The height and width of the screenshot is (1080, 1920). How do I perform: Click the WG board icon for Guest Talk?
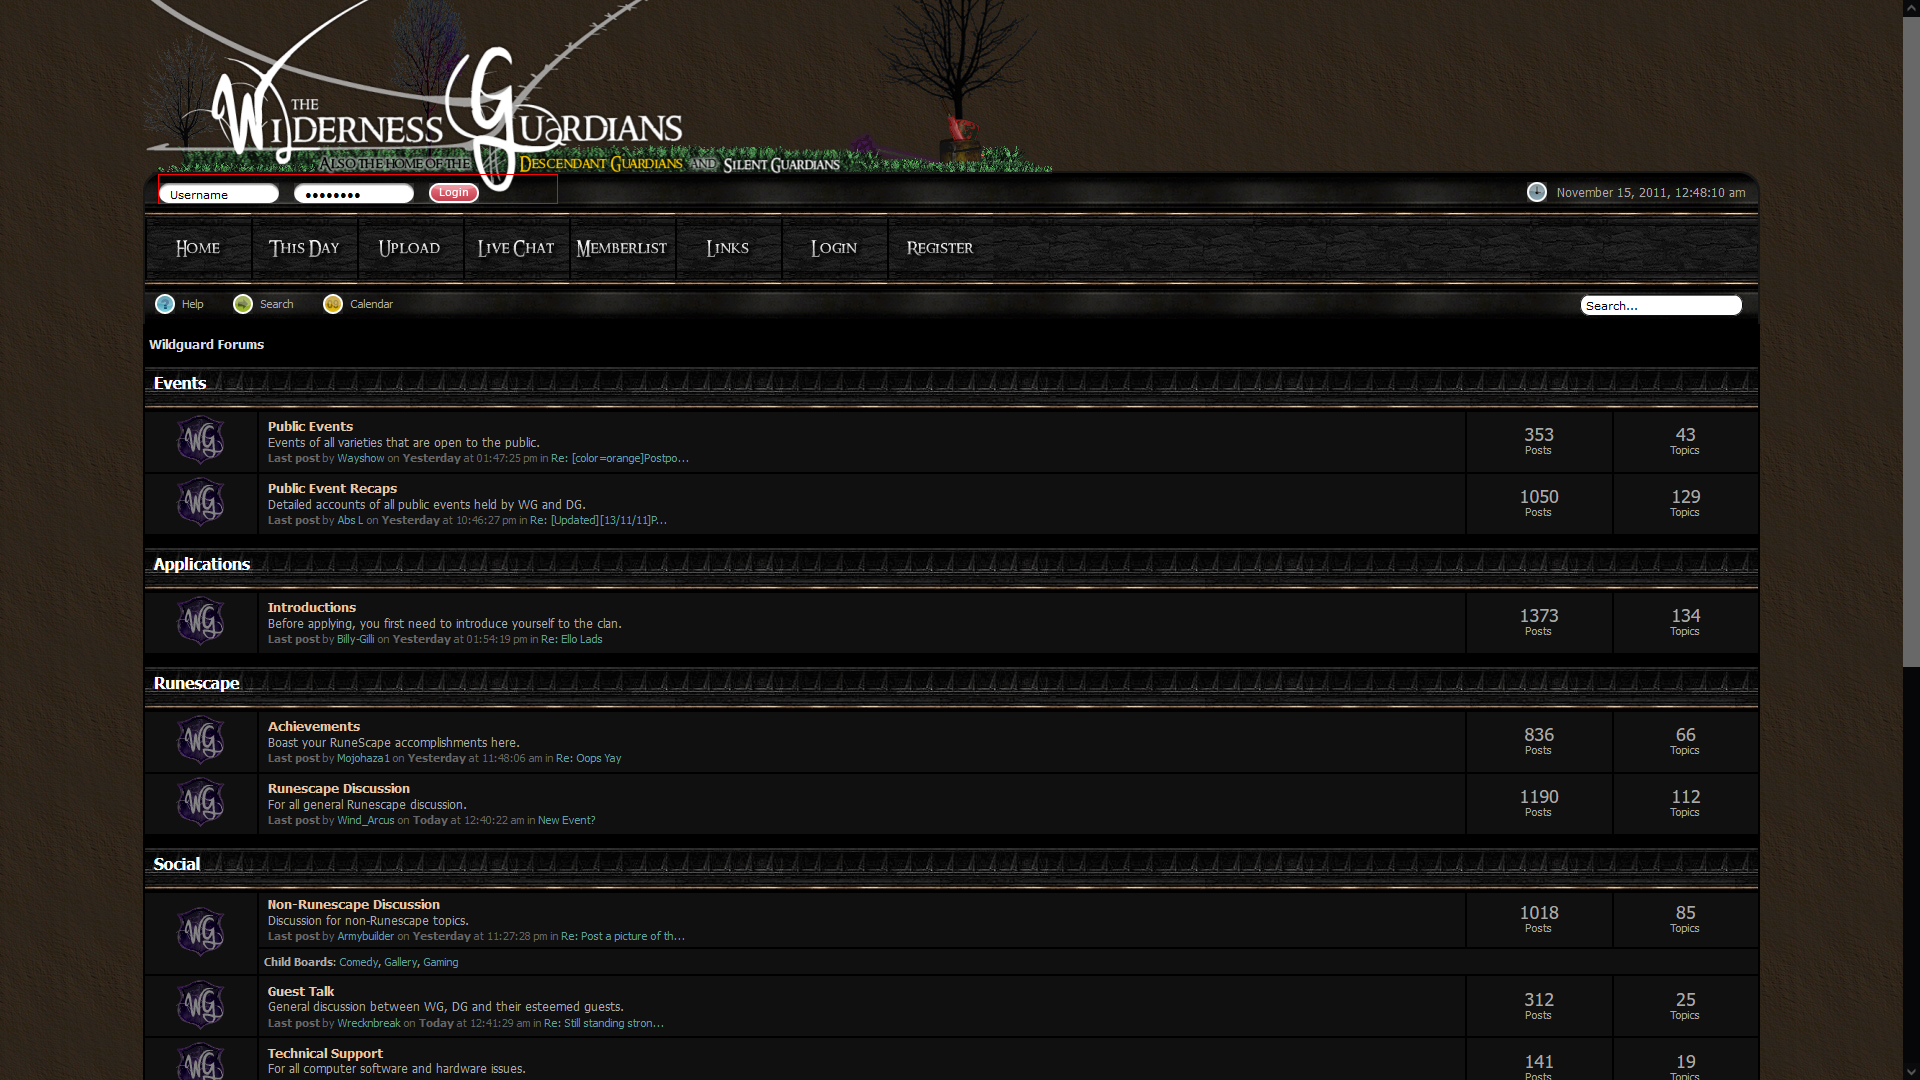click(200, 1005)
